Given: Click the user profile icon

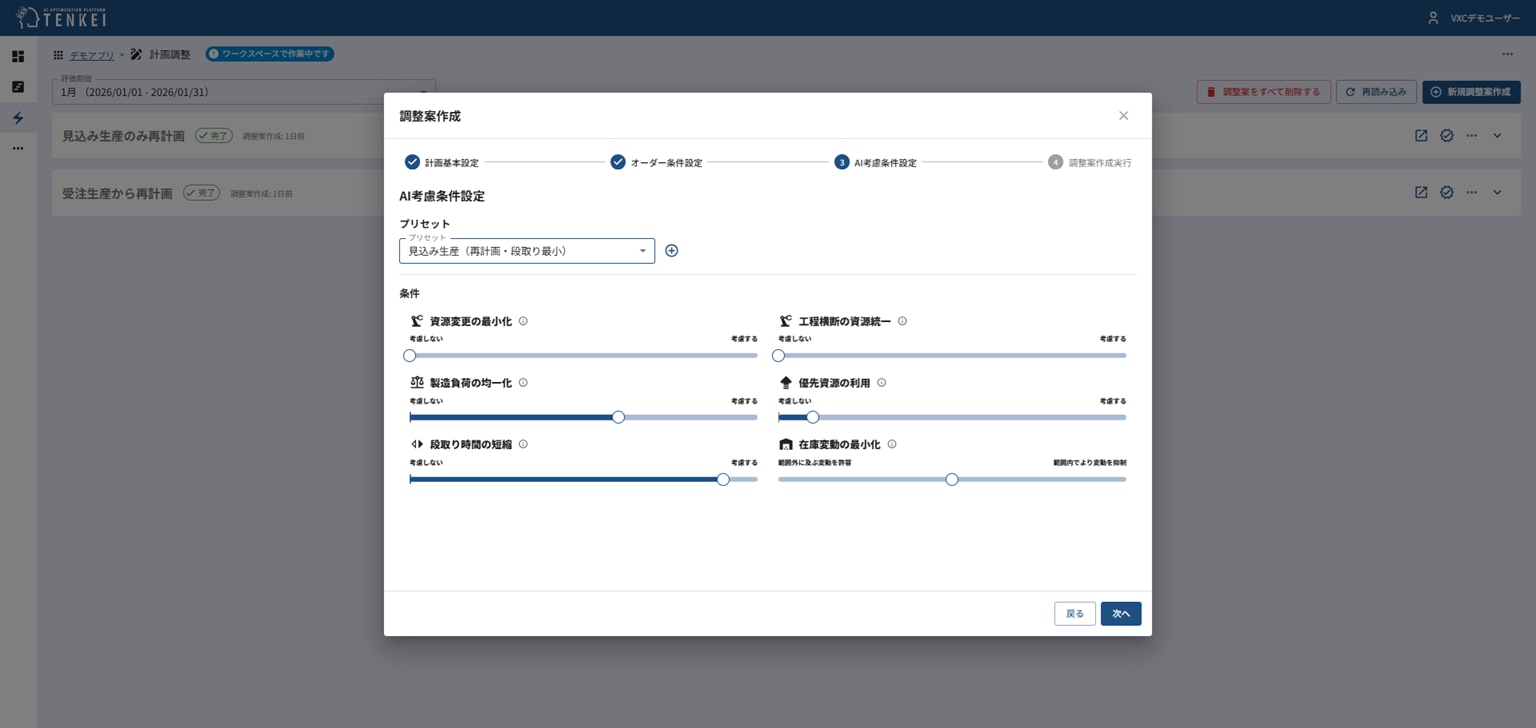Looking at the screenshot, I should tap(1433, 18).
